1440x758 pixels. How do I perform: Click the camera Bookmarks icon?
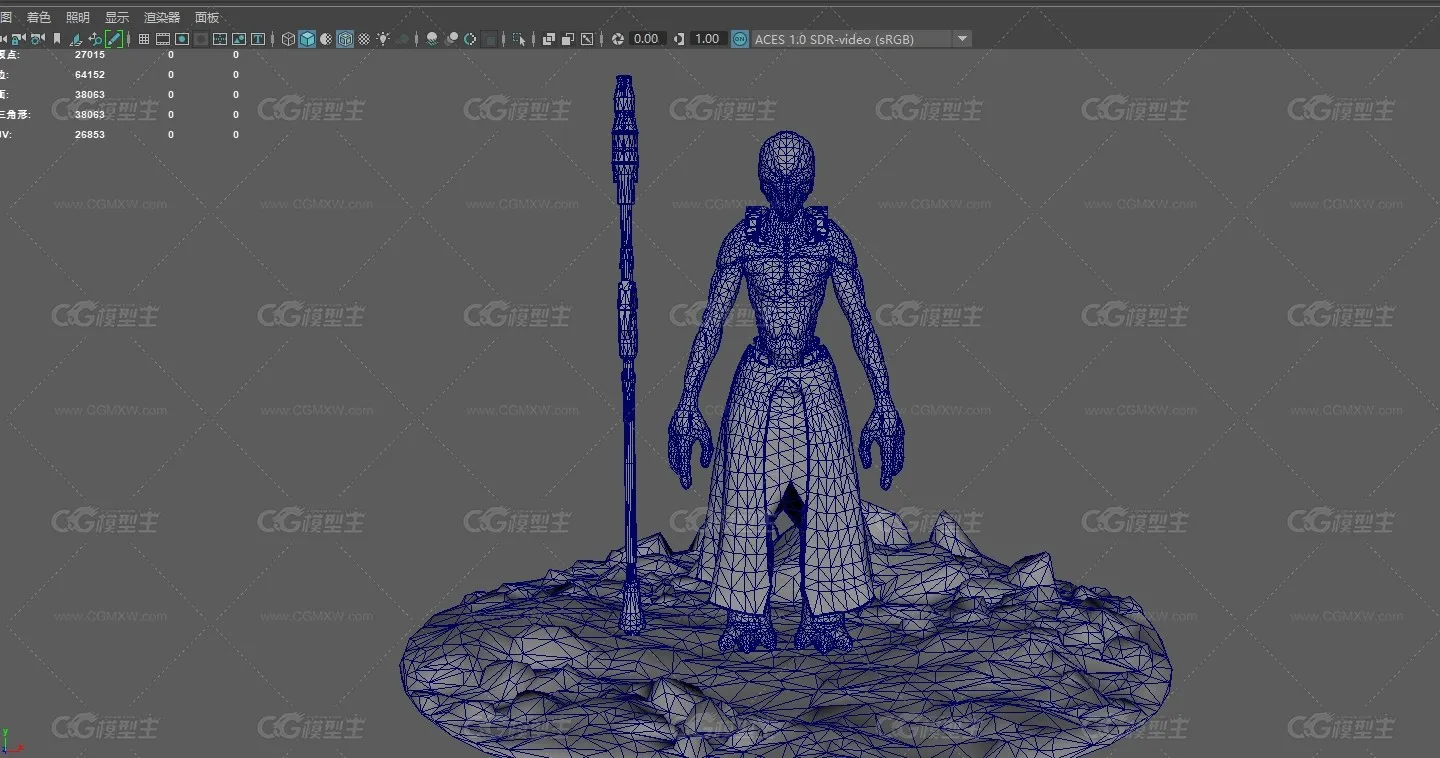pyautogui.click(x=57, y=39)
